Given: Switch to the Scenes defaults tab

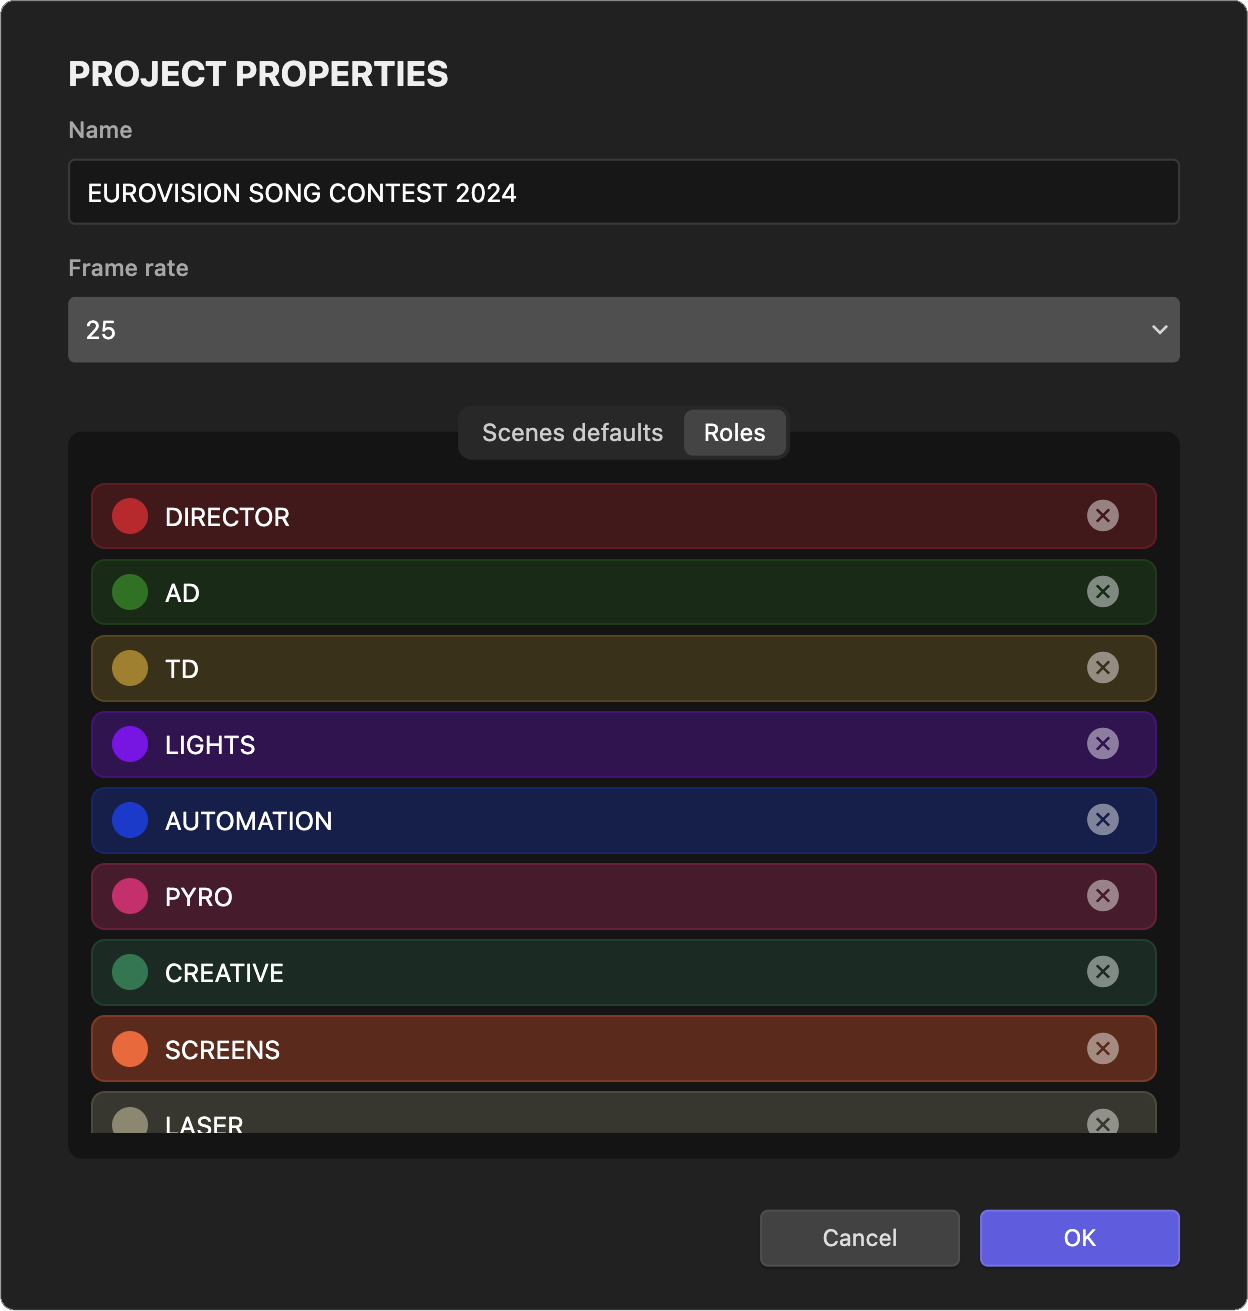Looking at the screenshot, I should [572, 433].
